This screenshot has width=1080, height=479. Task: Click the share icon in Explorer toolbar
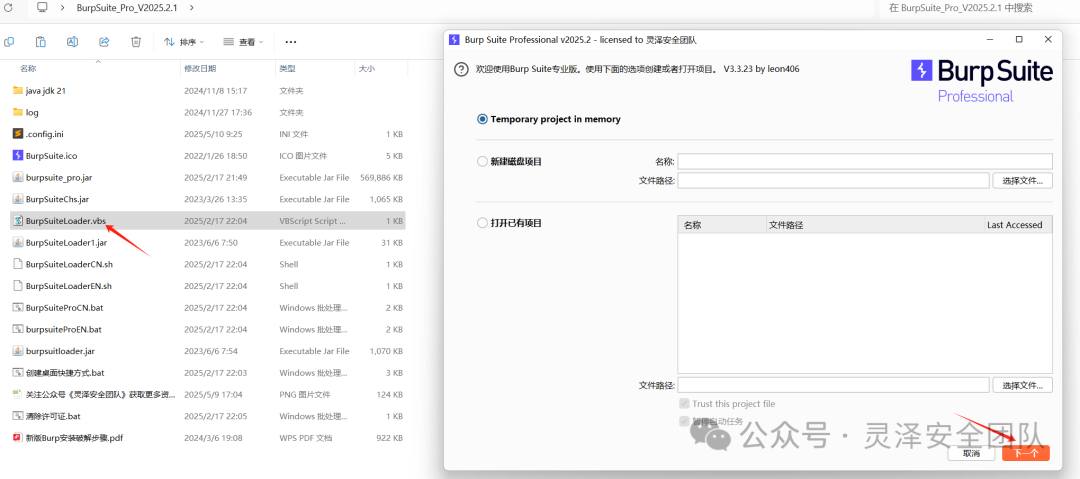(x=104, y=42)
